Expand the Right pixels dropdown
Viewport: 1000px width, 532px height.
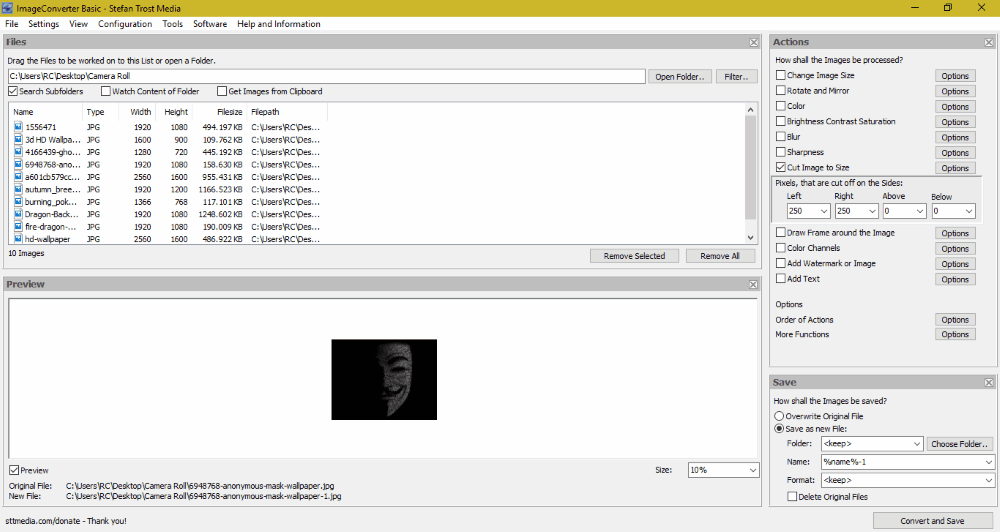(x=872, y=211)
